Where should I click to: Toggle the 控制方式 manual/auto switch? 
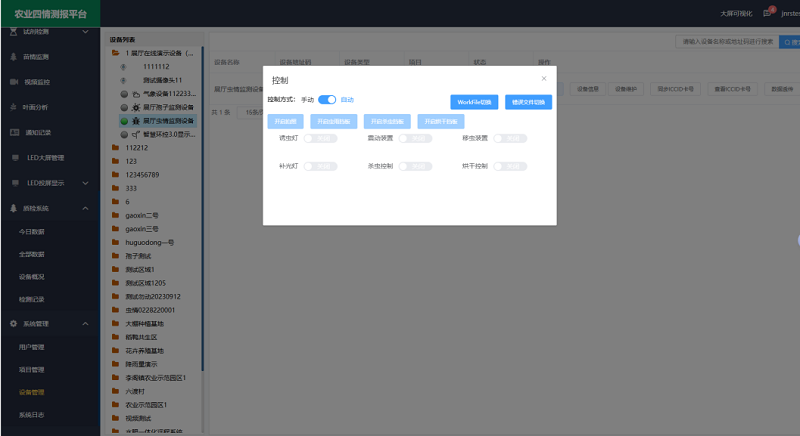click(327, 100)
